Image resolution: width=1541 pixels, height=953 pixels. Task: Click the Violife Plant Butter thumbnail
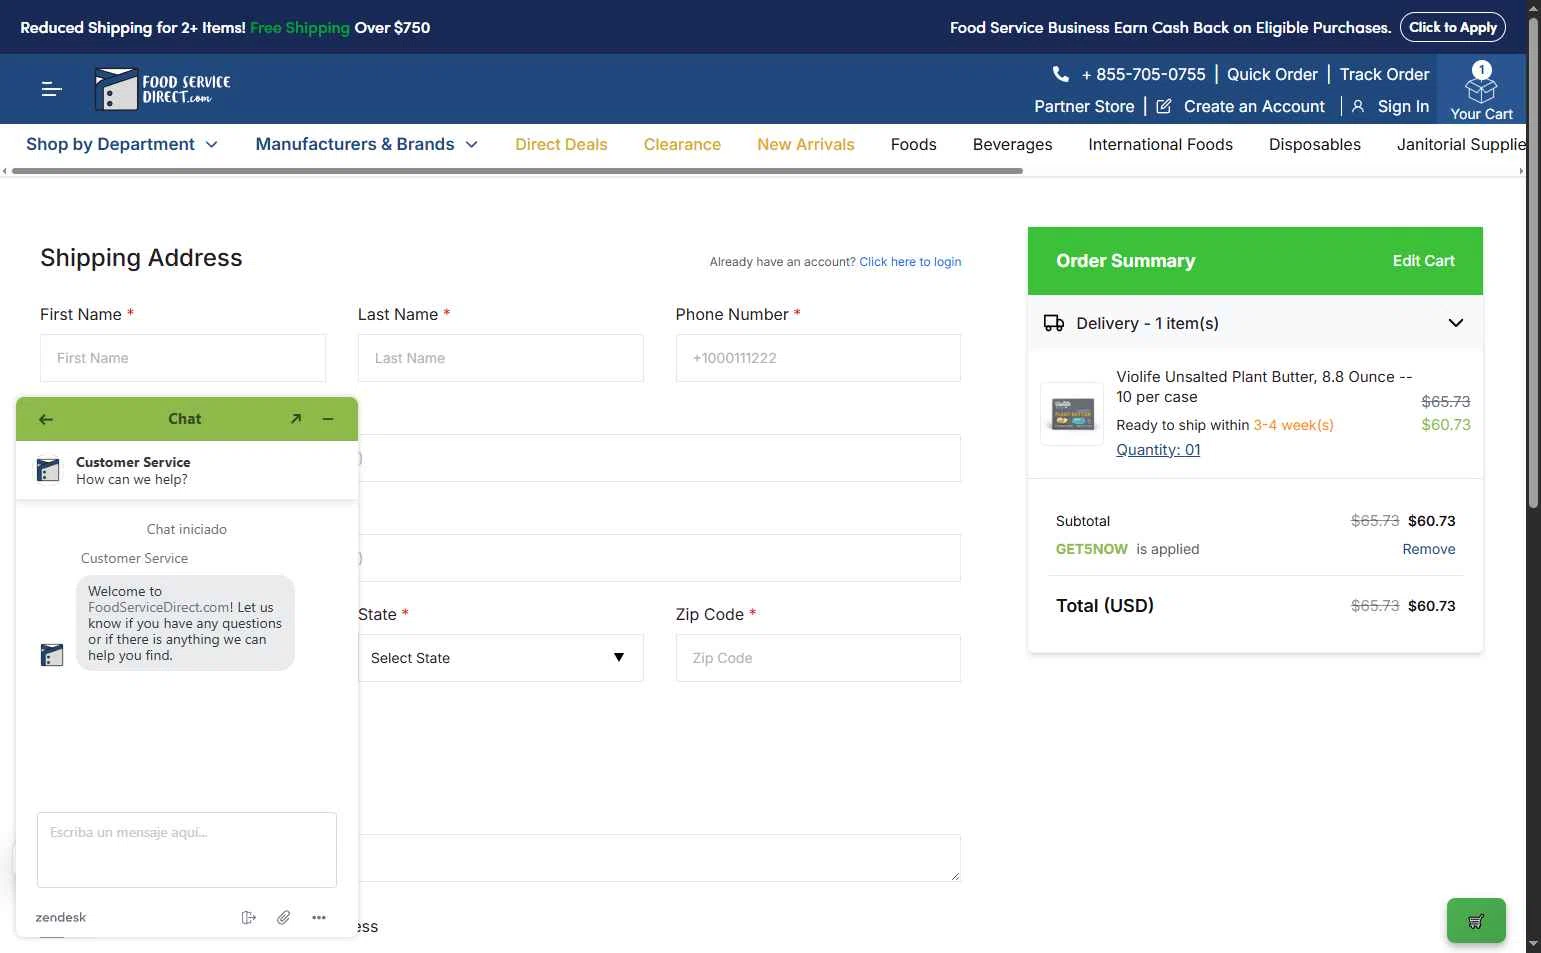click(x=1072, y=413)
